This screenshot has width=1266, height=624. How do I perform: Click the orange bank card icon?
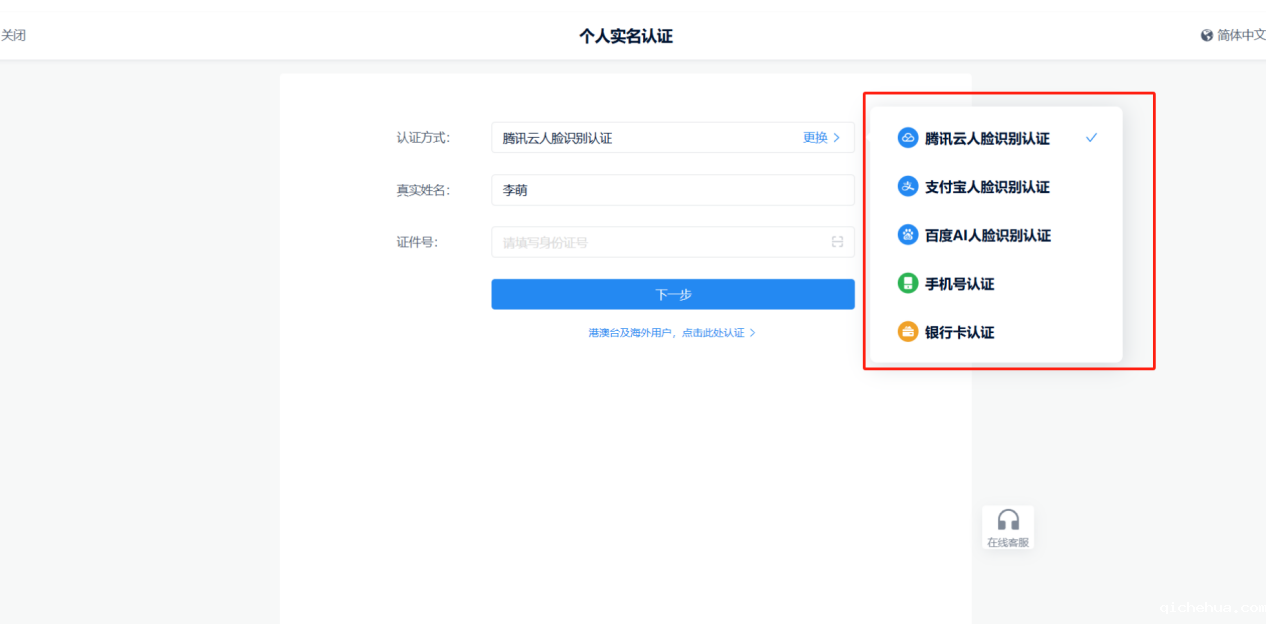click(907, 332)
